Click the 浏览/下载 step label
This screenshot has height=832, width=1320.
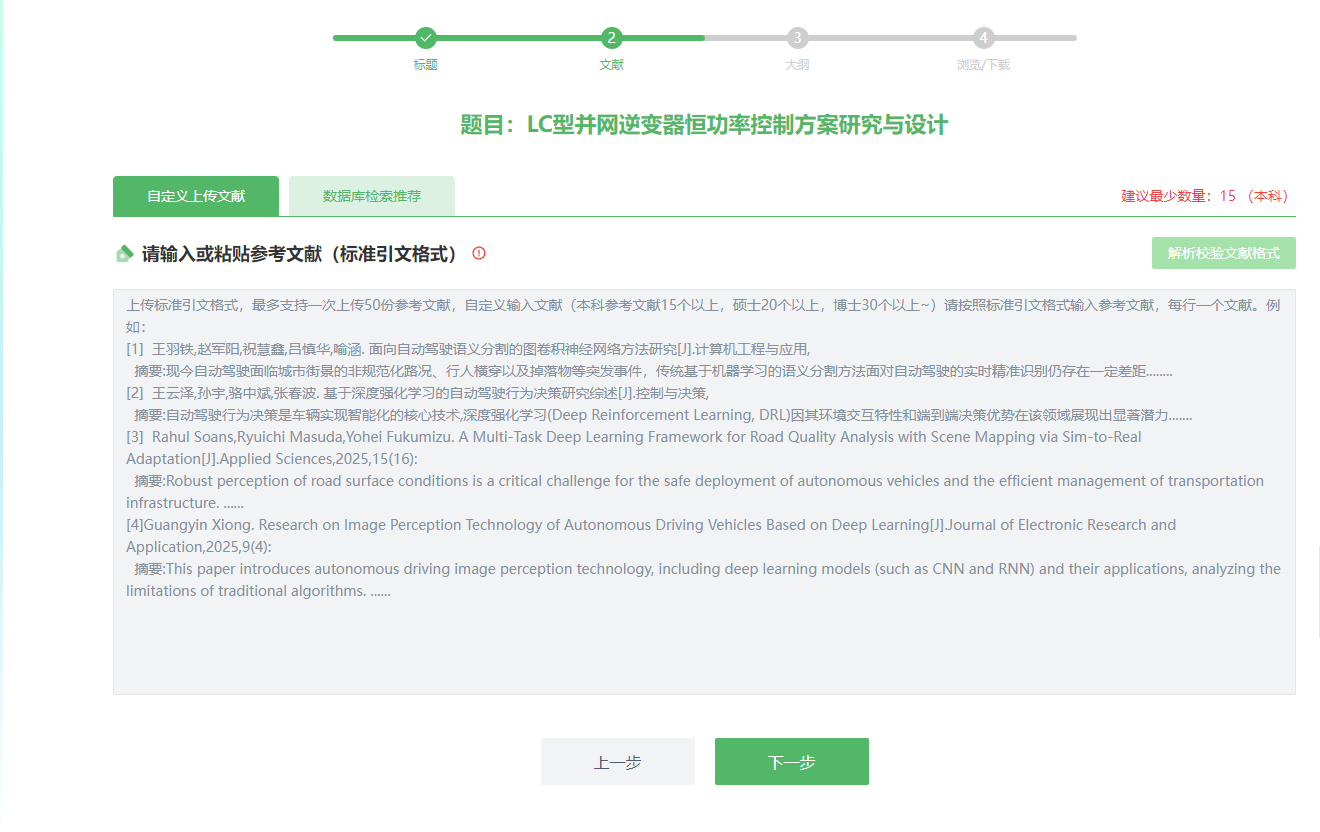(x=983, y=65)
